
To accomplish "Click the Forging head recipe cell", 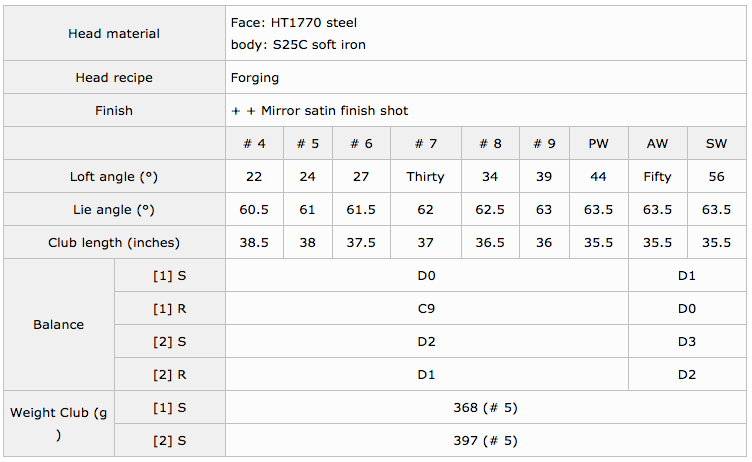I will coord(255,77).
